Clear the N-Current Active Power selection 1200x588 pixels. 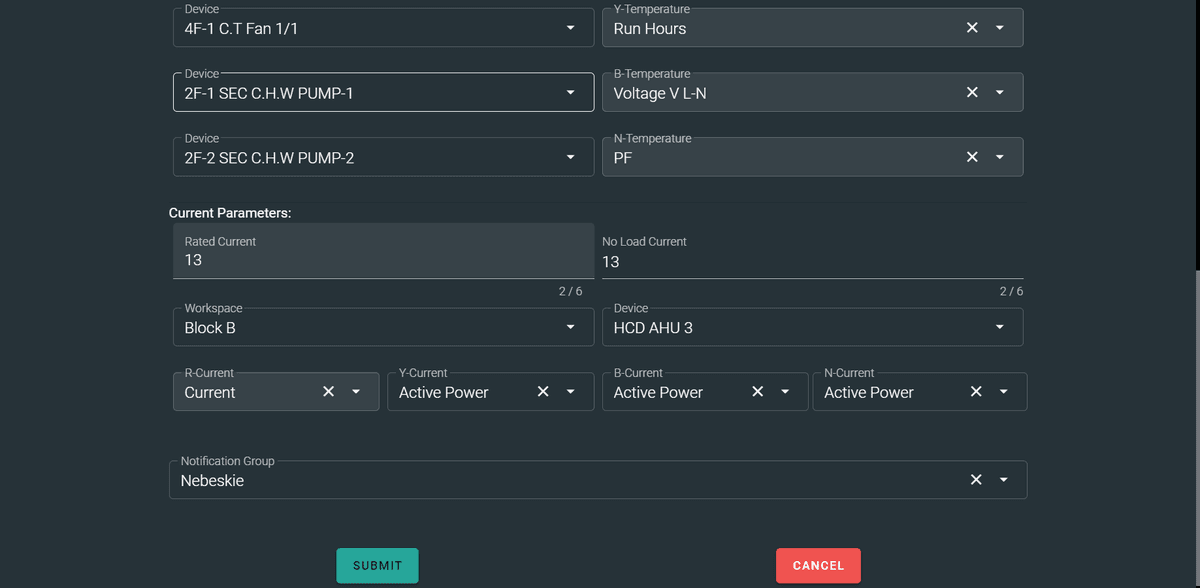tap(975, 391)
